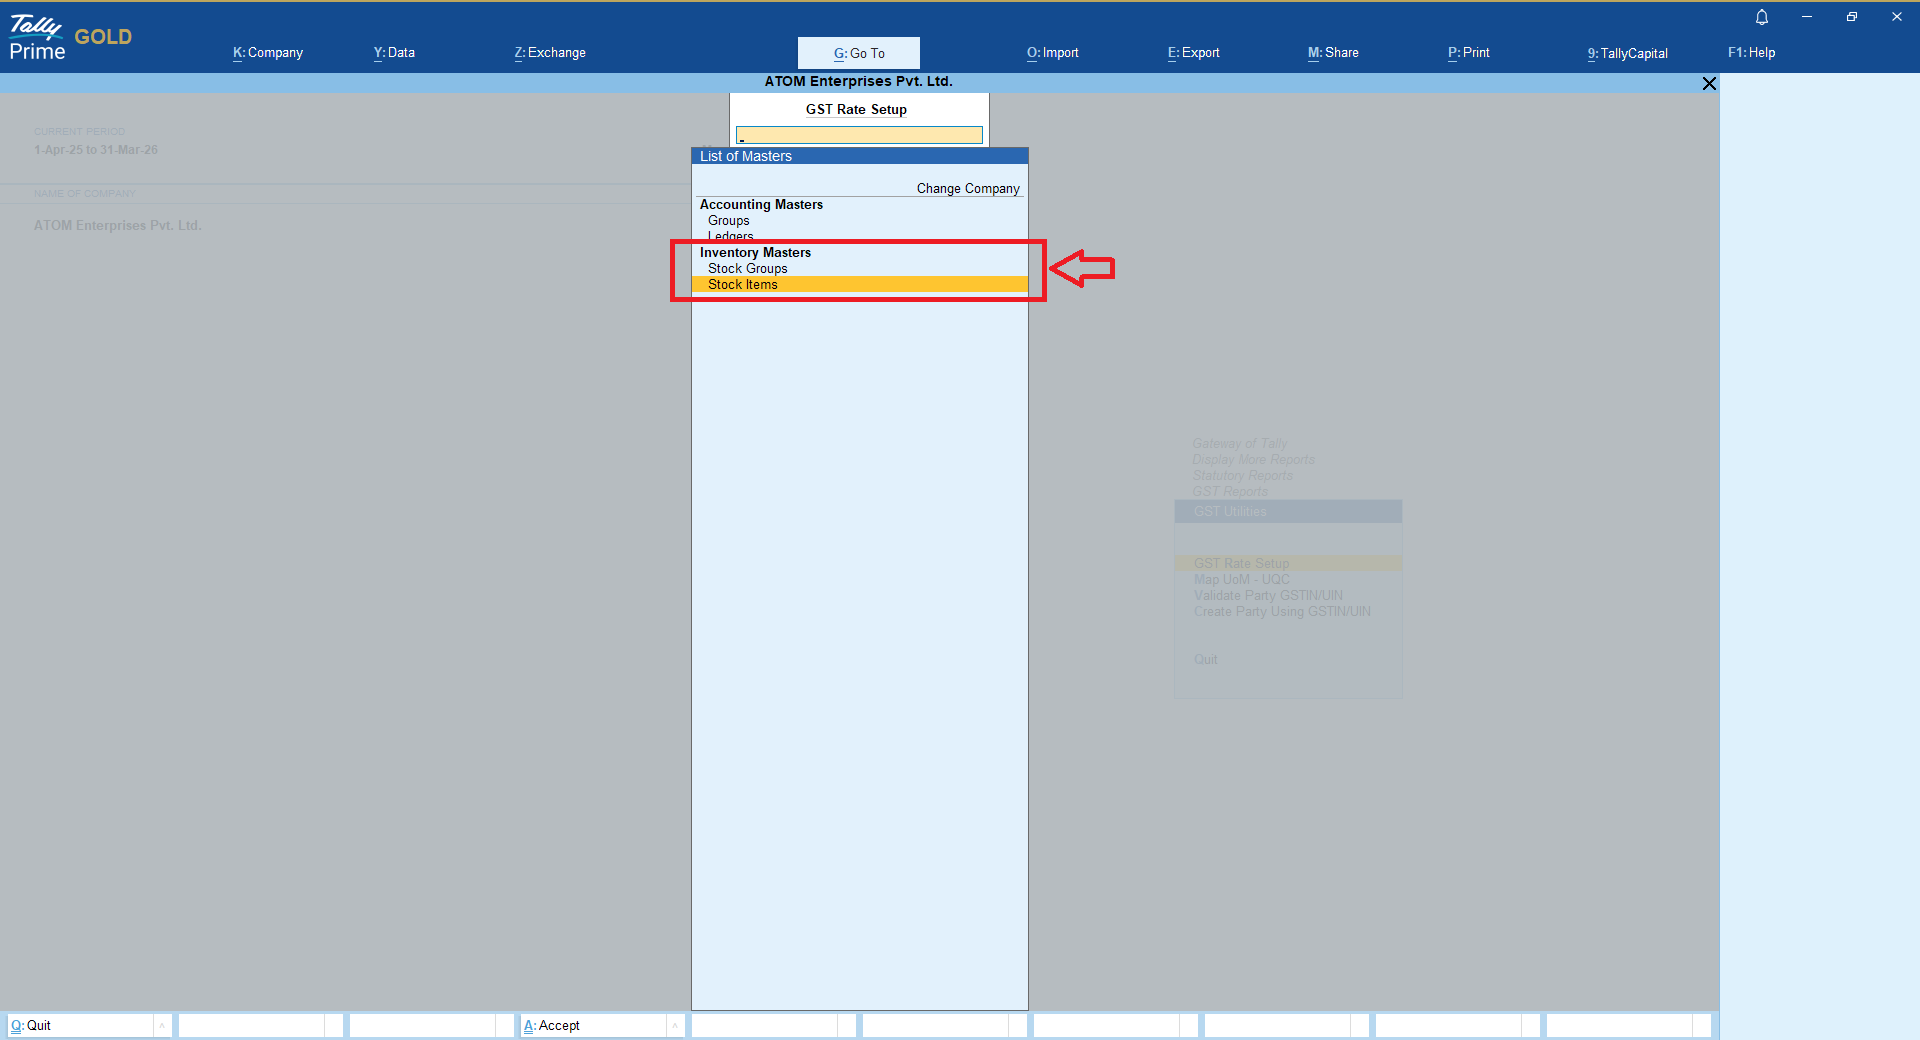Click the Tally Prime GOLD logo

point(70,38)
